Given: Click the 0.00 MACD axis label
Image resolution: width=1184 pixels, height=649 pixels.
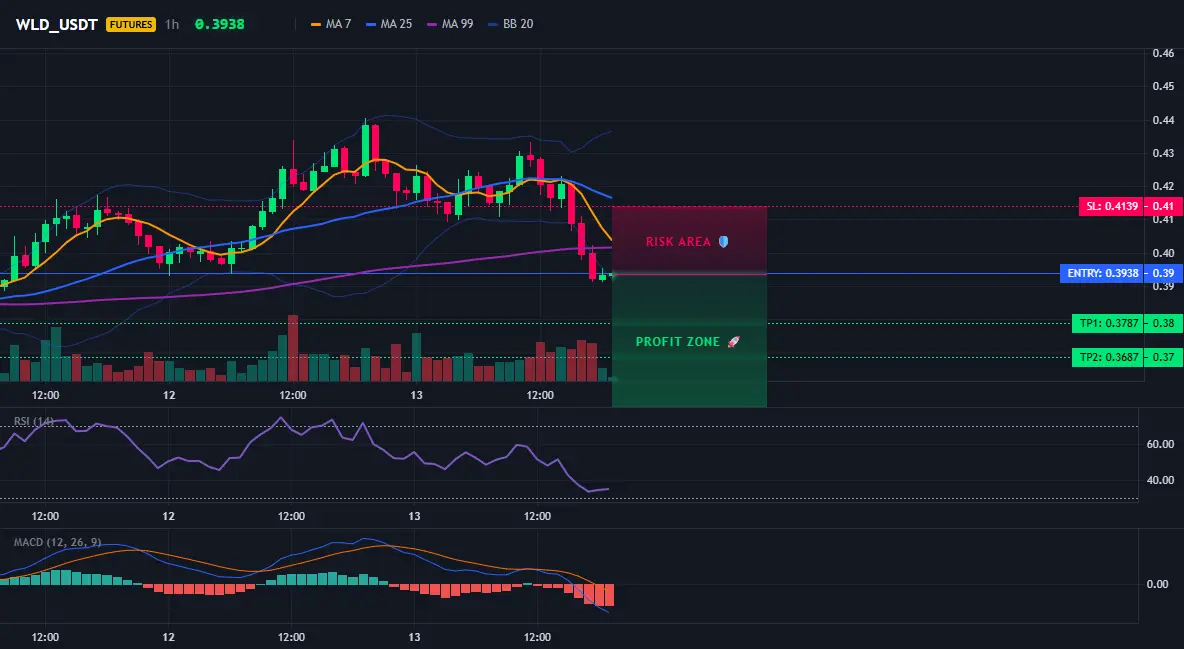Looking at the screenshot, I should (x=1158, y=584).
